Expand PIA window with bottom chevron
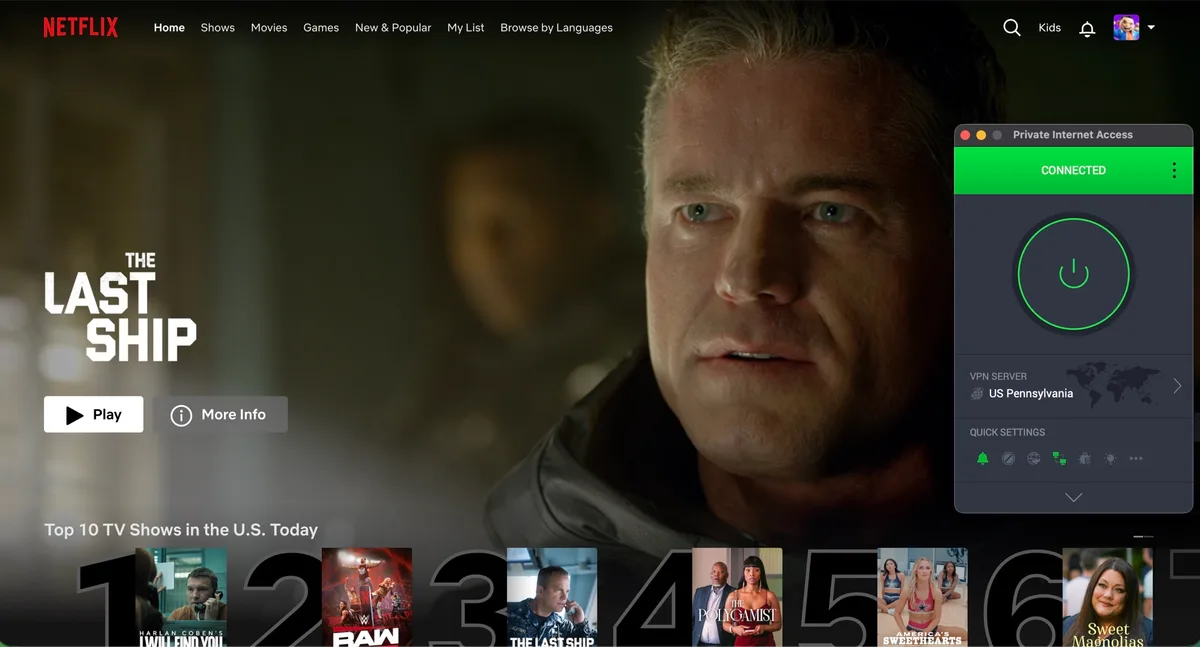Viewport: 1200px width, 647px height. tap(1074, 497)
